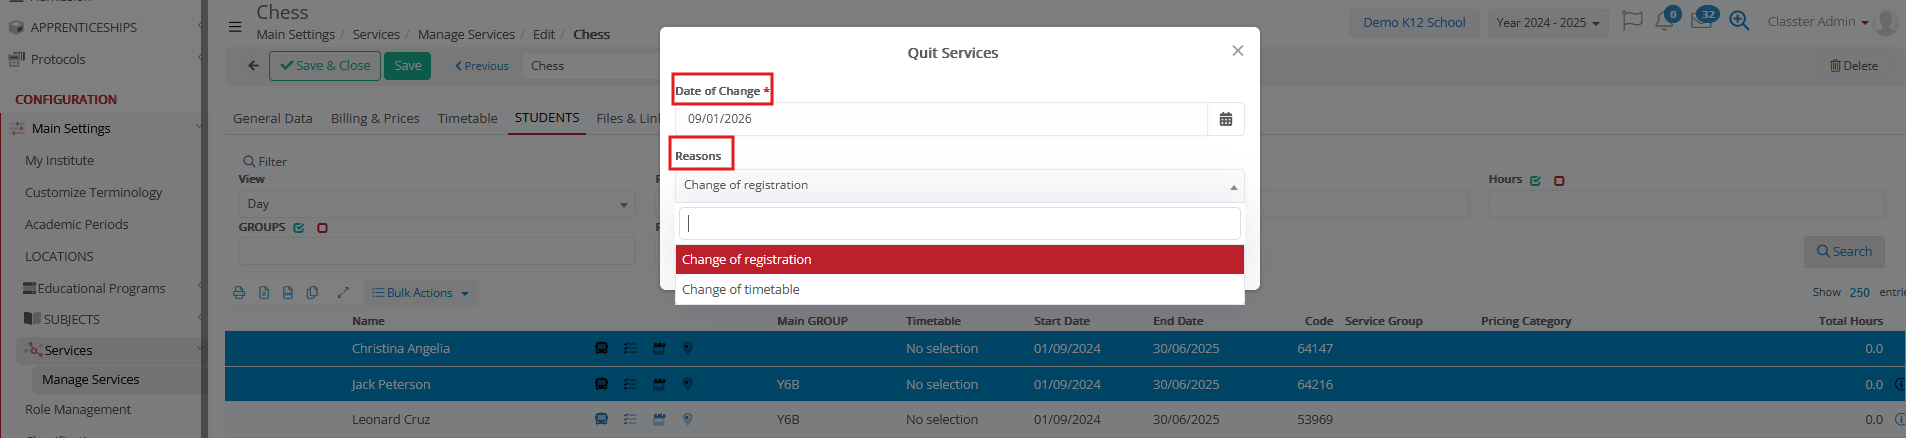Open the Date of Change calendar picker
1906x438 pixels.
(x=1225, y=119)
